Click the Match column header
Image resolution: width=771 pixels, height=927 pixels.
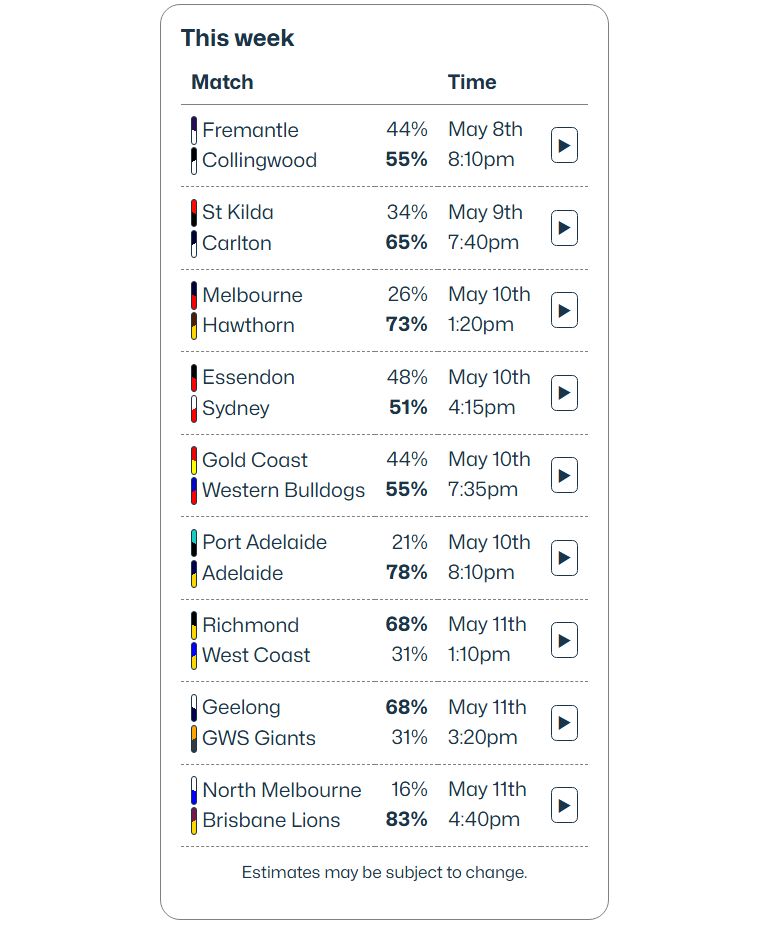click(222, 82)
